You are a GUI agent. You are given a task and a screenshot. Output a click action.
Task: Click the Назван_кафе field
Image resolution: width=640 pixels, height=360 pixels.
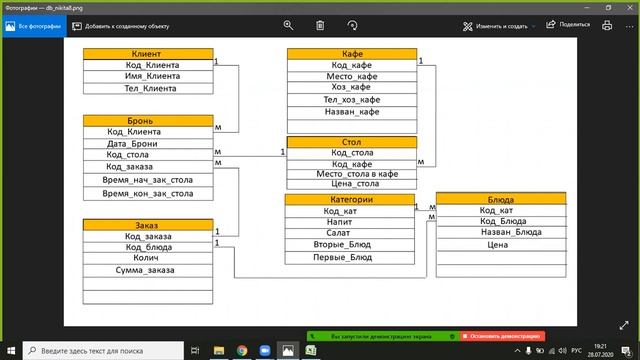coord(352,112)
